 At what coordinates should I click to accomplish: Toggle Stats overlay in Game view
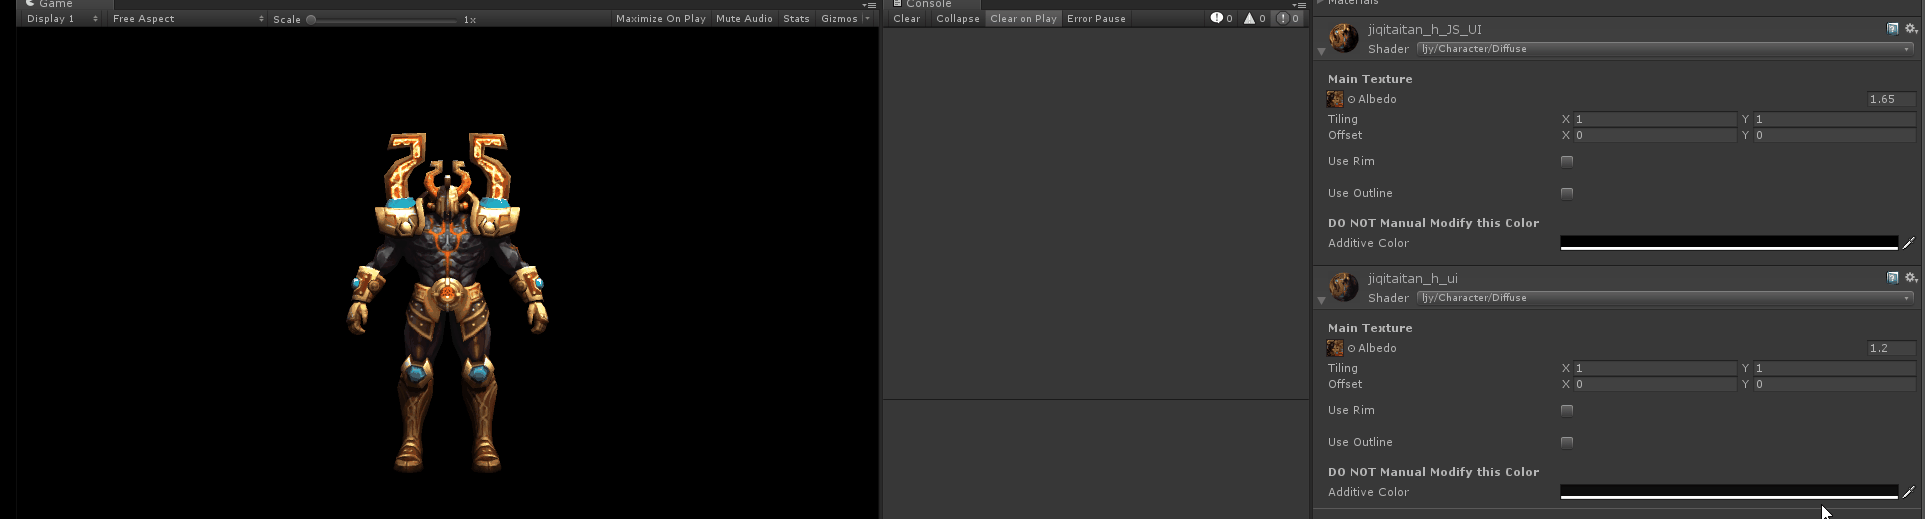(x=796, y=18)
